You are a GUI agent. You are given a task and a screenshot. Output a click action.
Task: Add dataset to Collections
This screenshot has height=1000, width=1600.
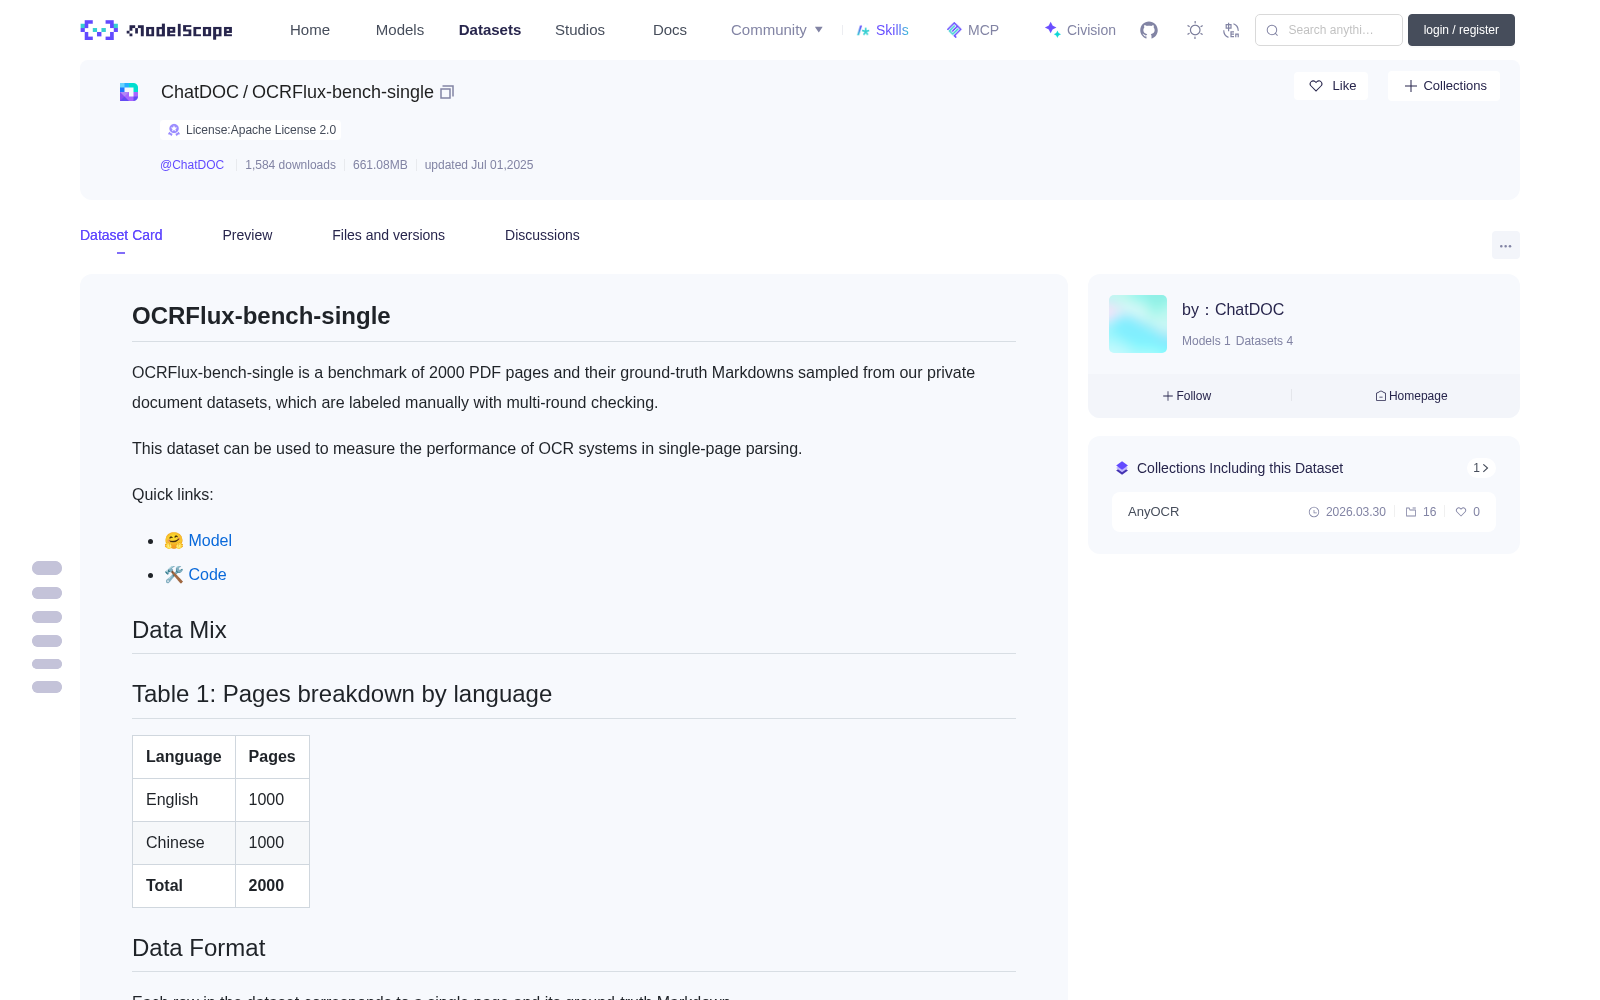(1444, 86)
